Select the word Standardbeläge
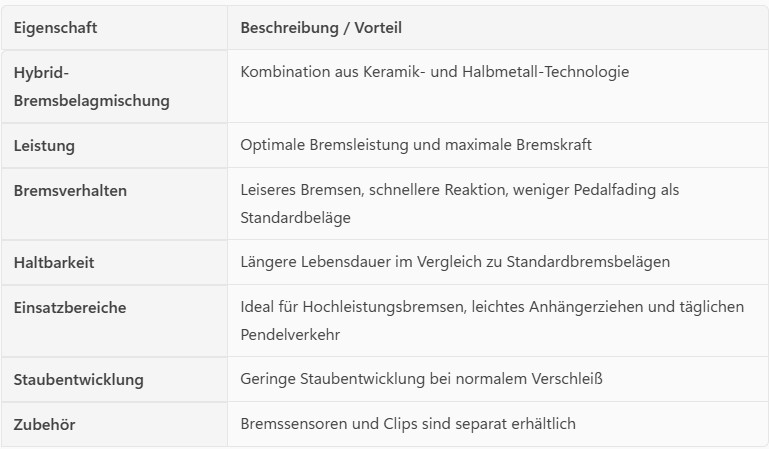 [290, 216]
